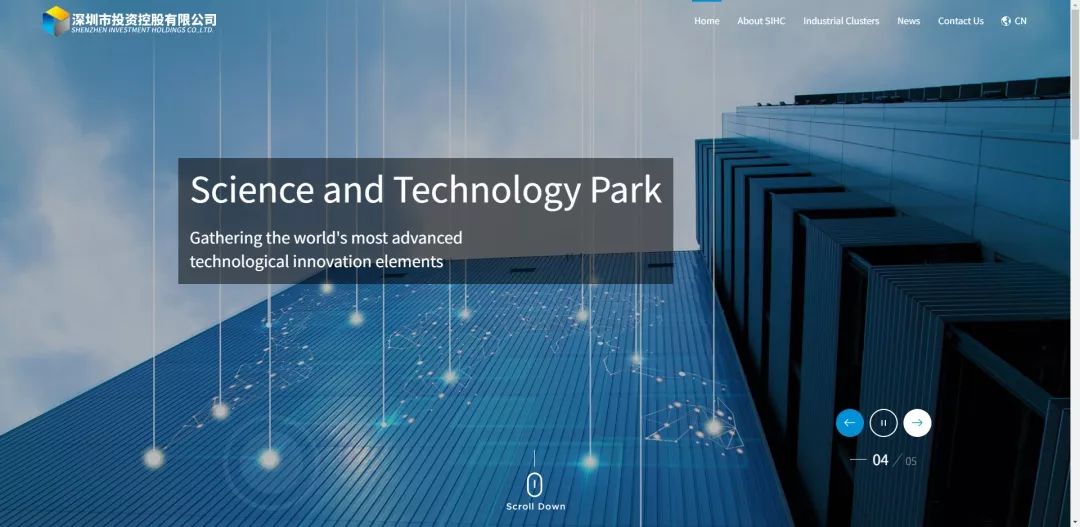The width and height of the screenshot is (1080, 527).
Task: Open the Home menu item
Action: tap(707, 21)
